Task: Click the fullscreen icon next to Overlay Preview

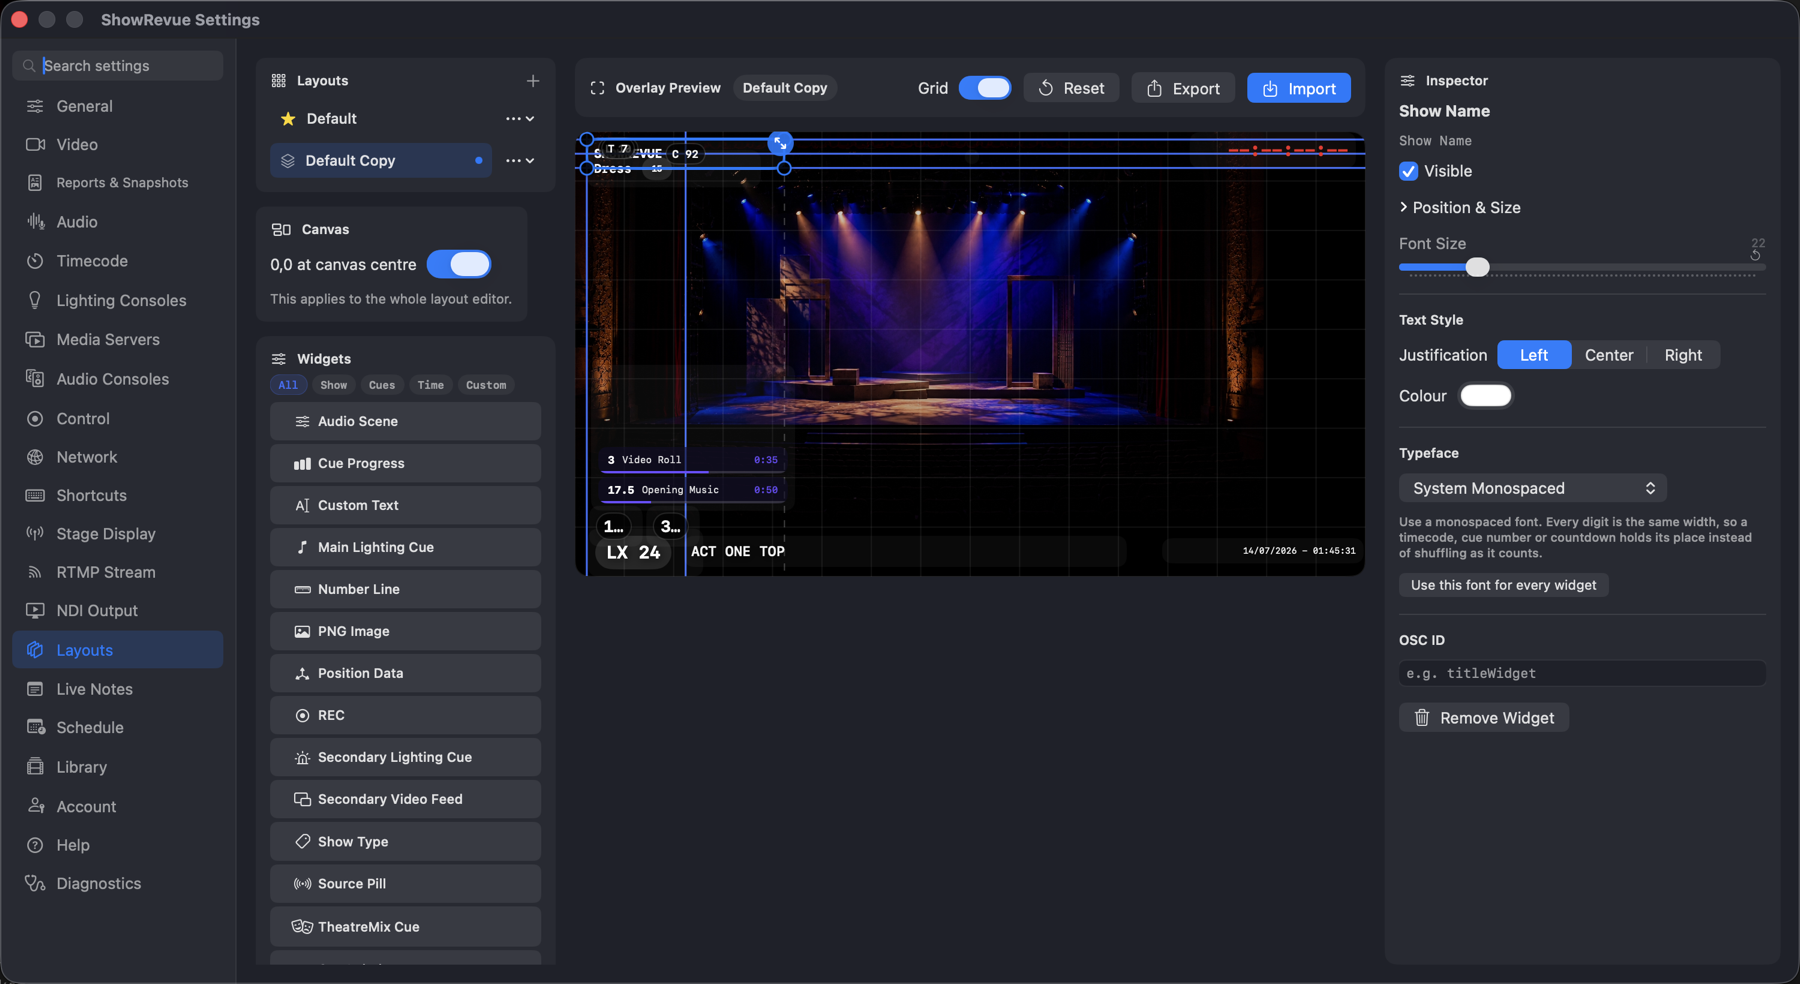Action: 598,88
